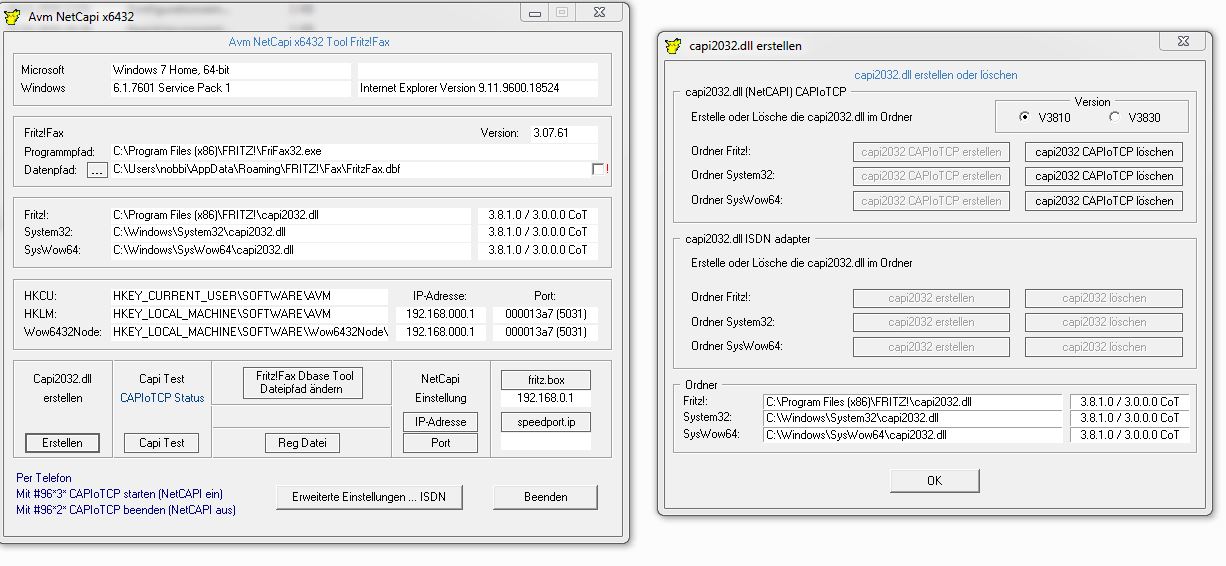Click the Wow6432Node registry path entry
This screenshot has height=566, width=1226.
click(x=249, y=332)
